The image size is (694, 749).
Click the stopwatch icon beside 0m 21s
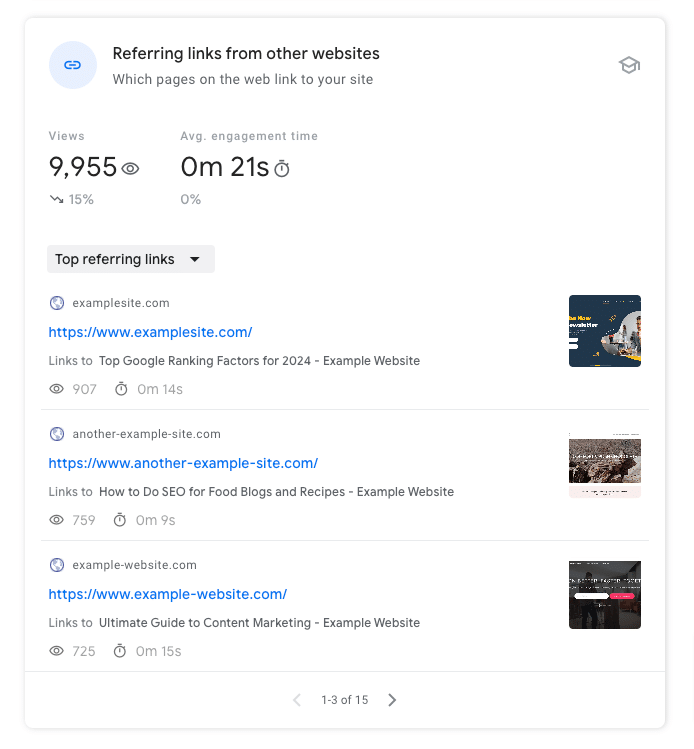pyautogui.click(x=282, y=169)
